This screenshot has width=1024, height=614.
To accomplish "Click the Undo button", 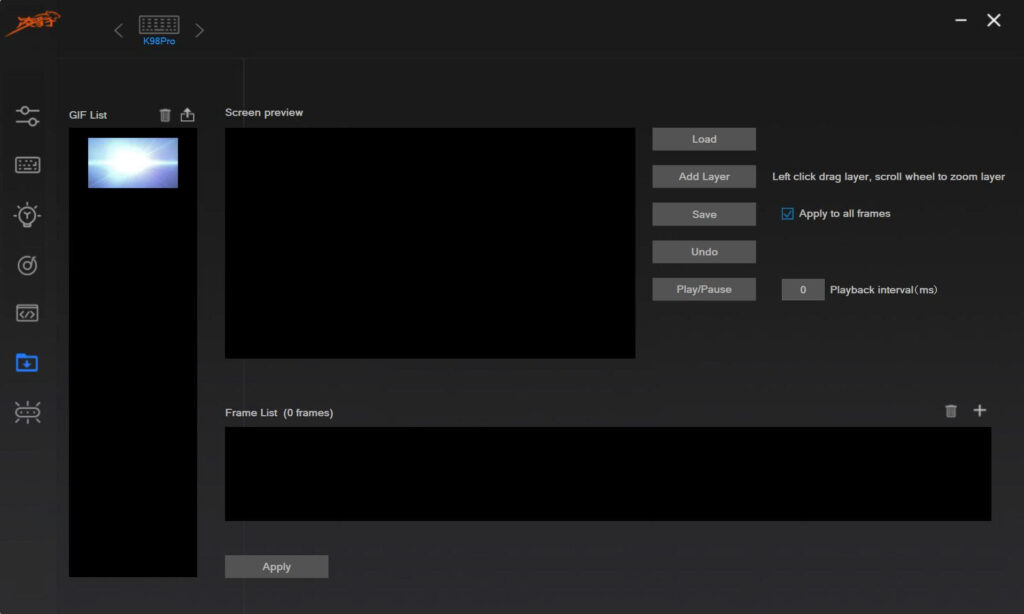I will point(704,251).
